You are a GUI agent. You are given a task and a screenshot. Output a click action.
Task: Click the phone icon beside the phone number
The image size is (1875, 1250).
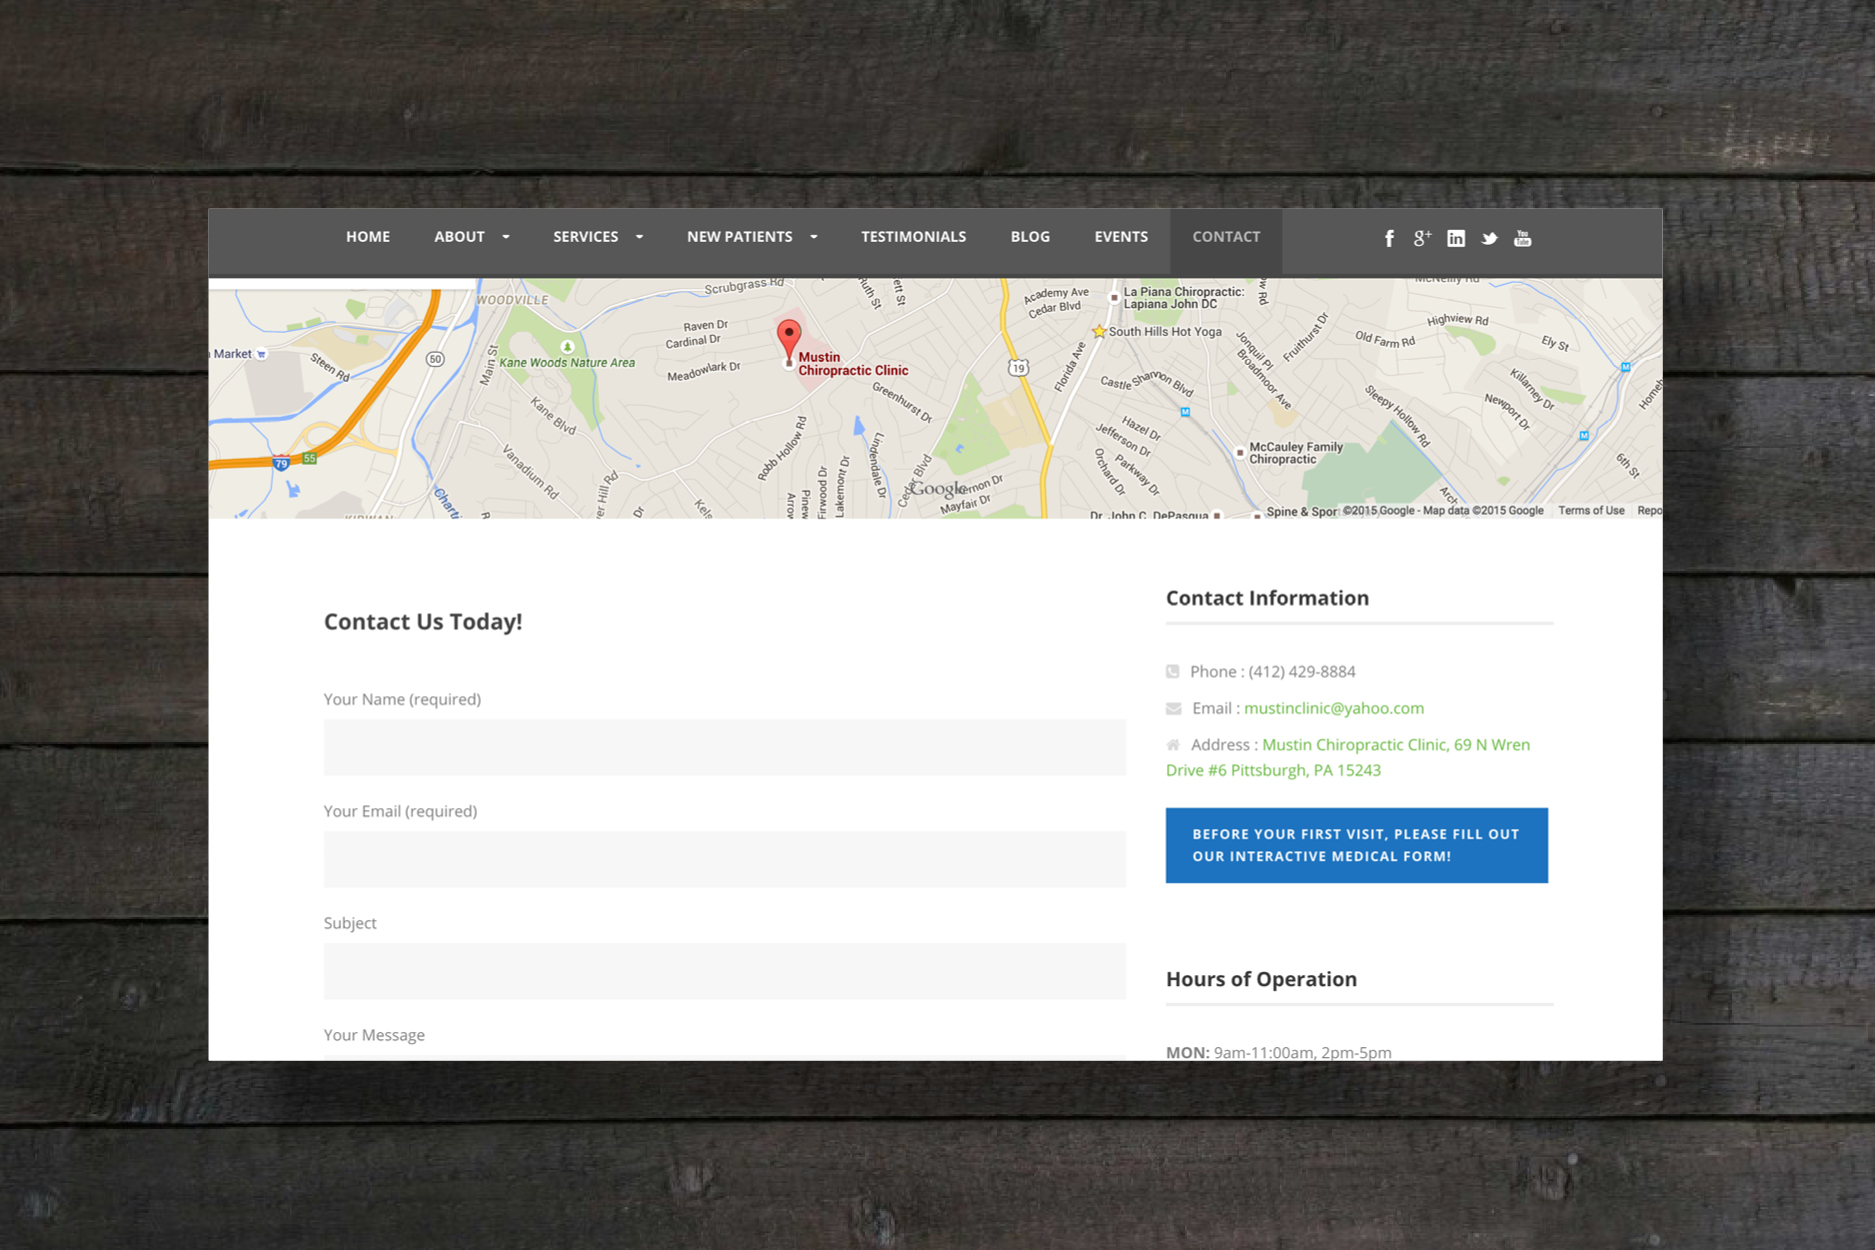tap(1173, 671)
